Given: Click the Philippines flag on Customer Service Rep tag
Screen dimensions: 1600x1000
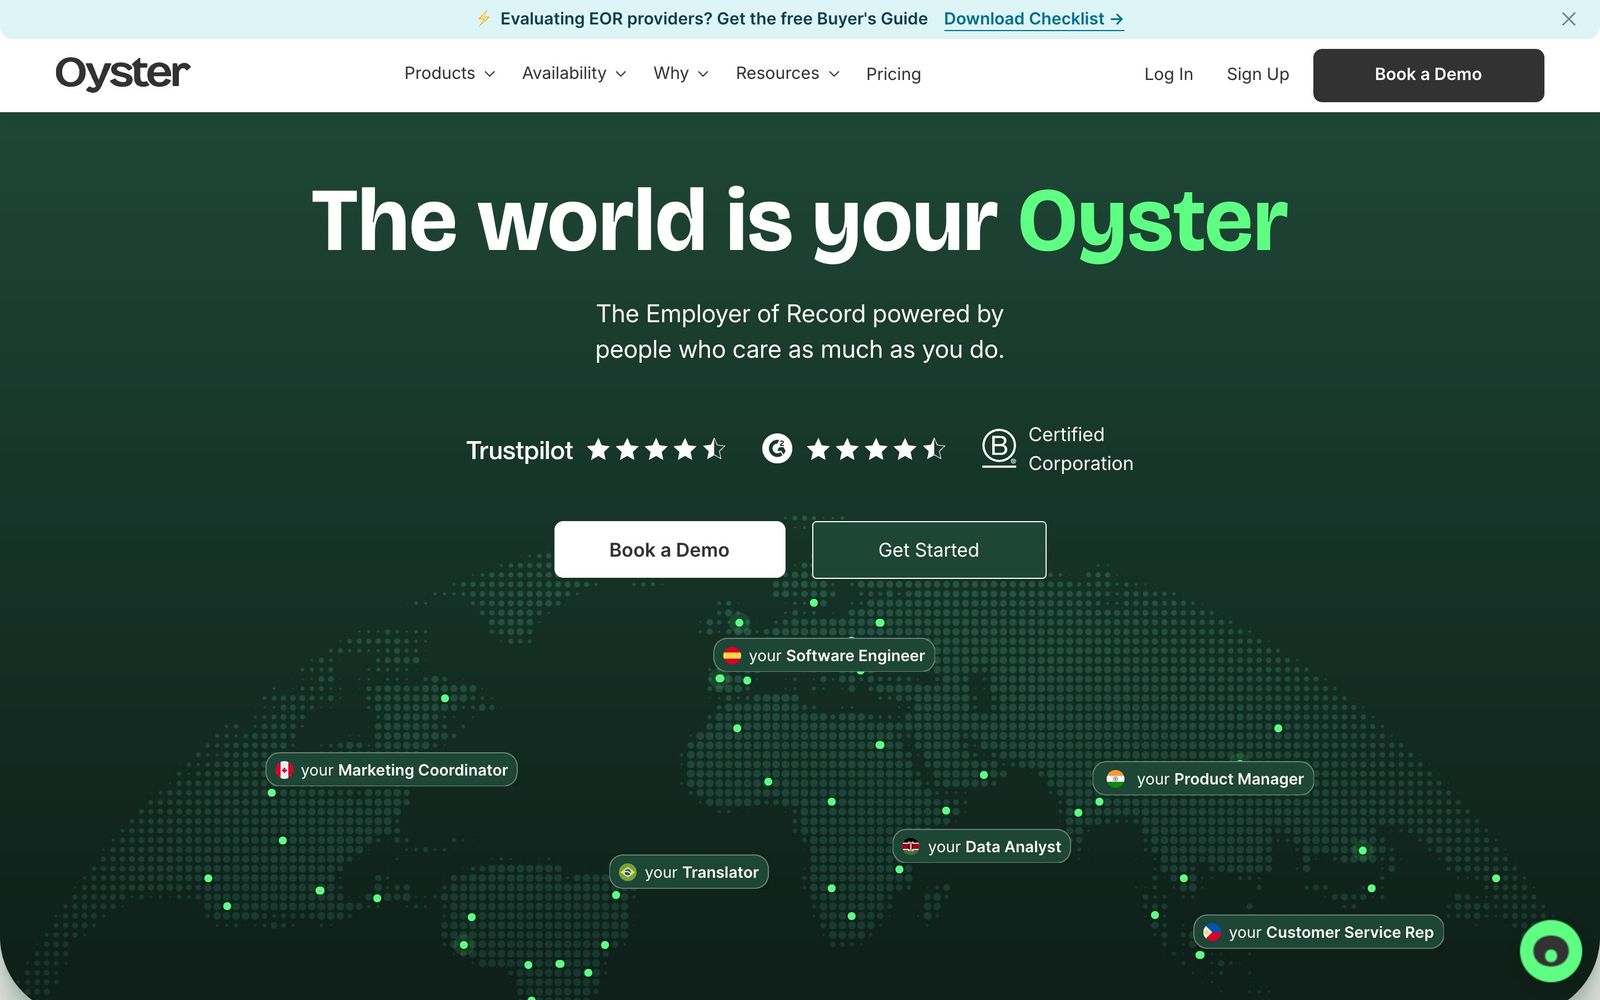Looking at the screenshot, I should tap(1212, 932).
